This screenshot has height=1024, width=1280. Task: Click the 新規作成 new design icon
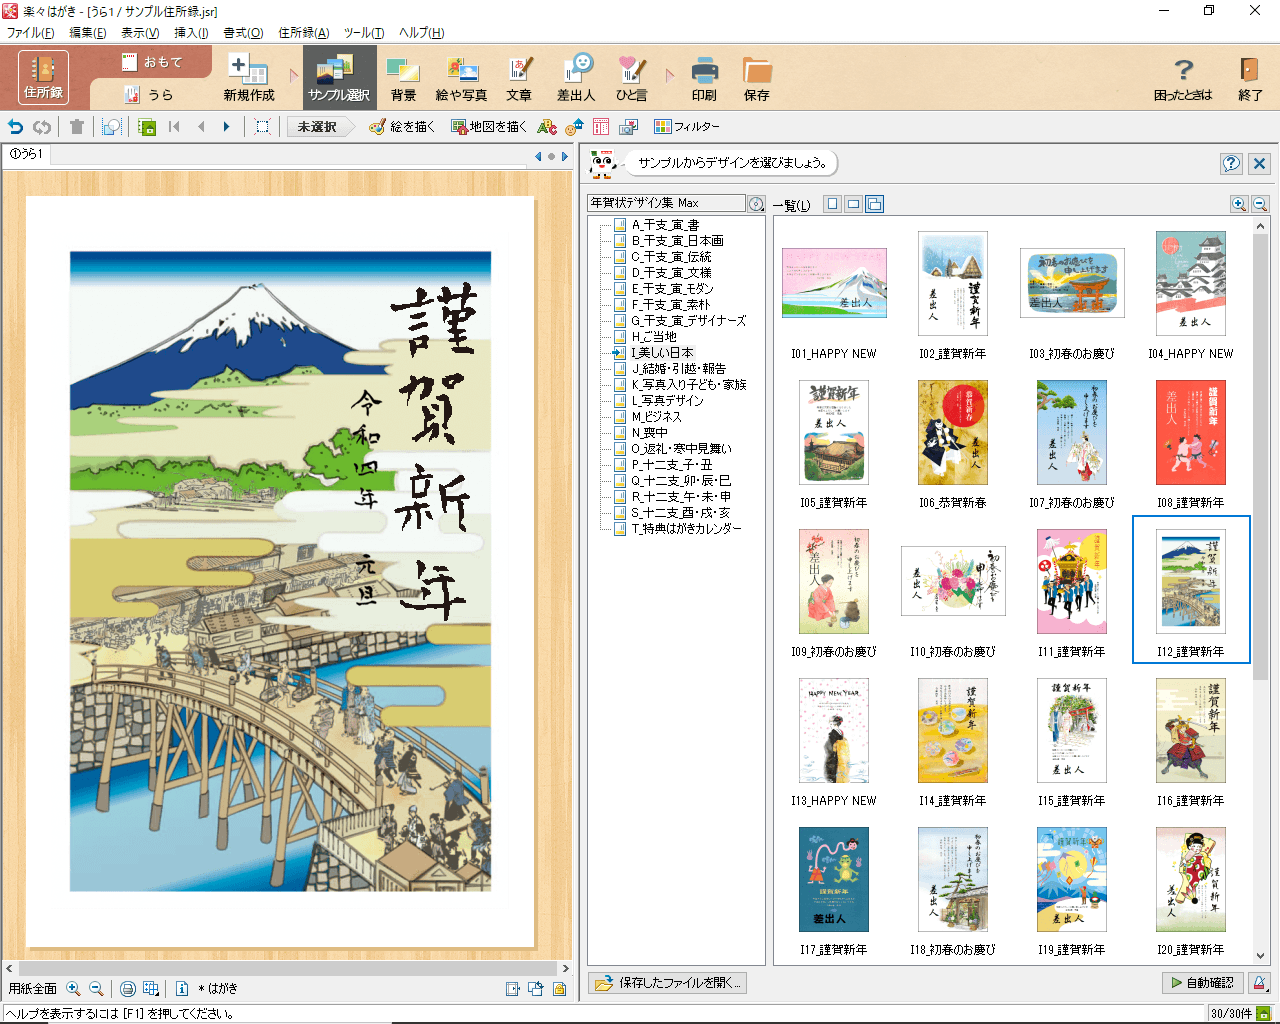point(249,79)
